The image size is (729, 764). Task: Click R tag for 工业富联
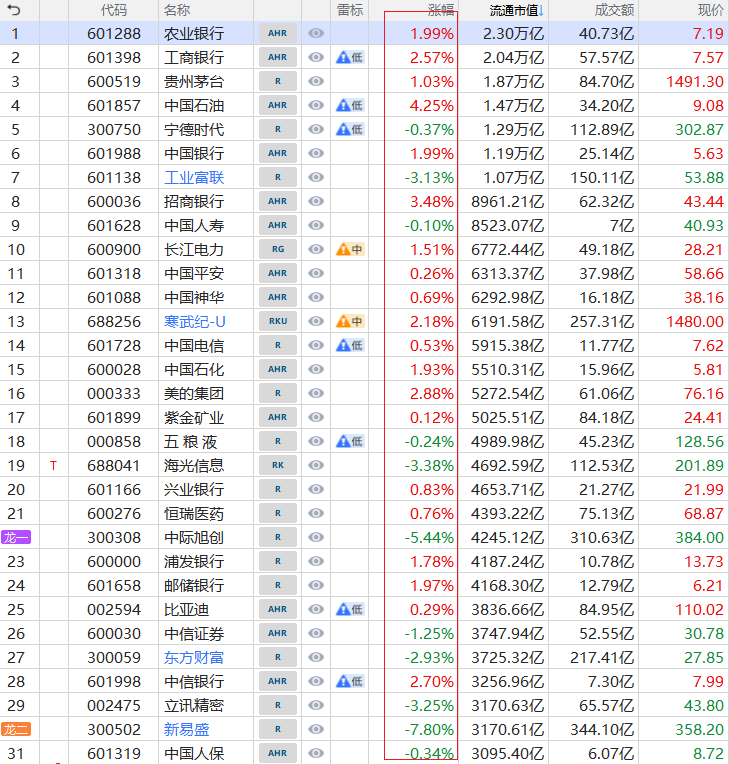click(x=278, y=177)
